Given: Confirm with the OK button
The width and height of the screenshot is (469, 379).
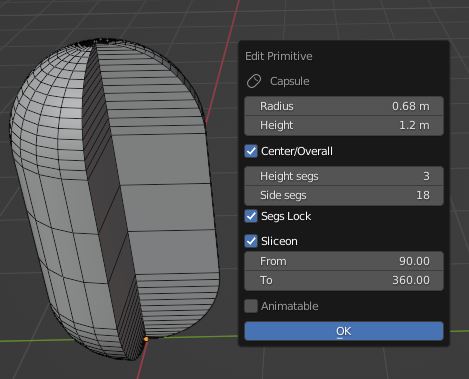Looking at the screenshot, I should tap(344, 331).
